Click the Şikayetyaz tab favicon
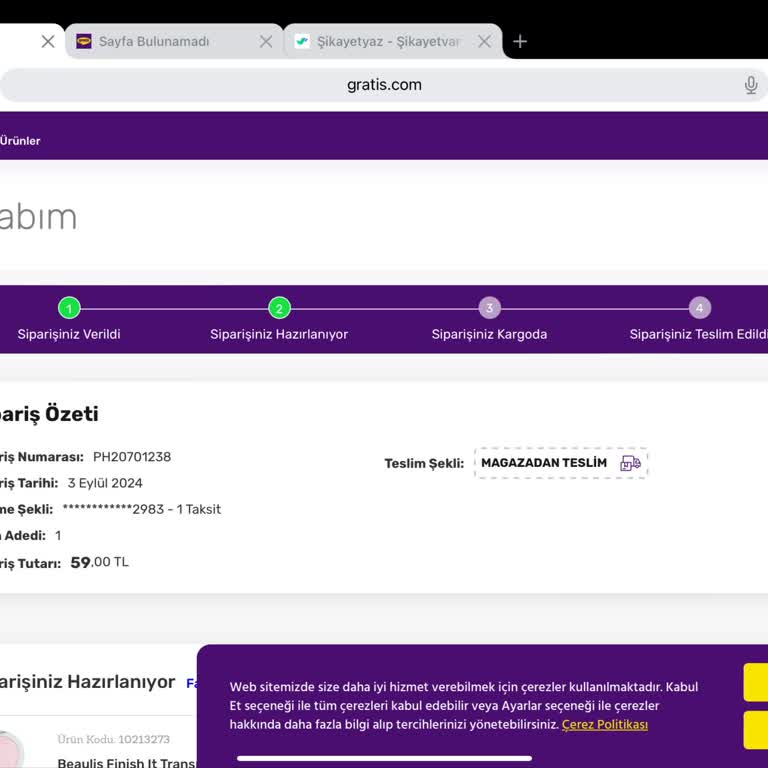The height and width of the screenshot is (768, 768). 302,41
